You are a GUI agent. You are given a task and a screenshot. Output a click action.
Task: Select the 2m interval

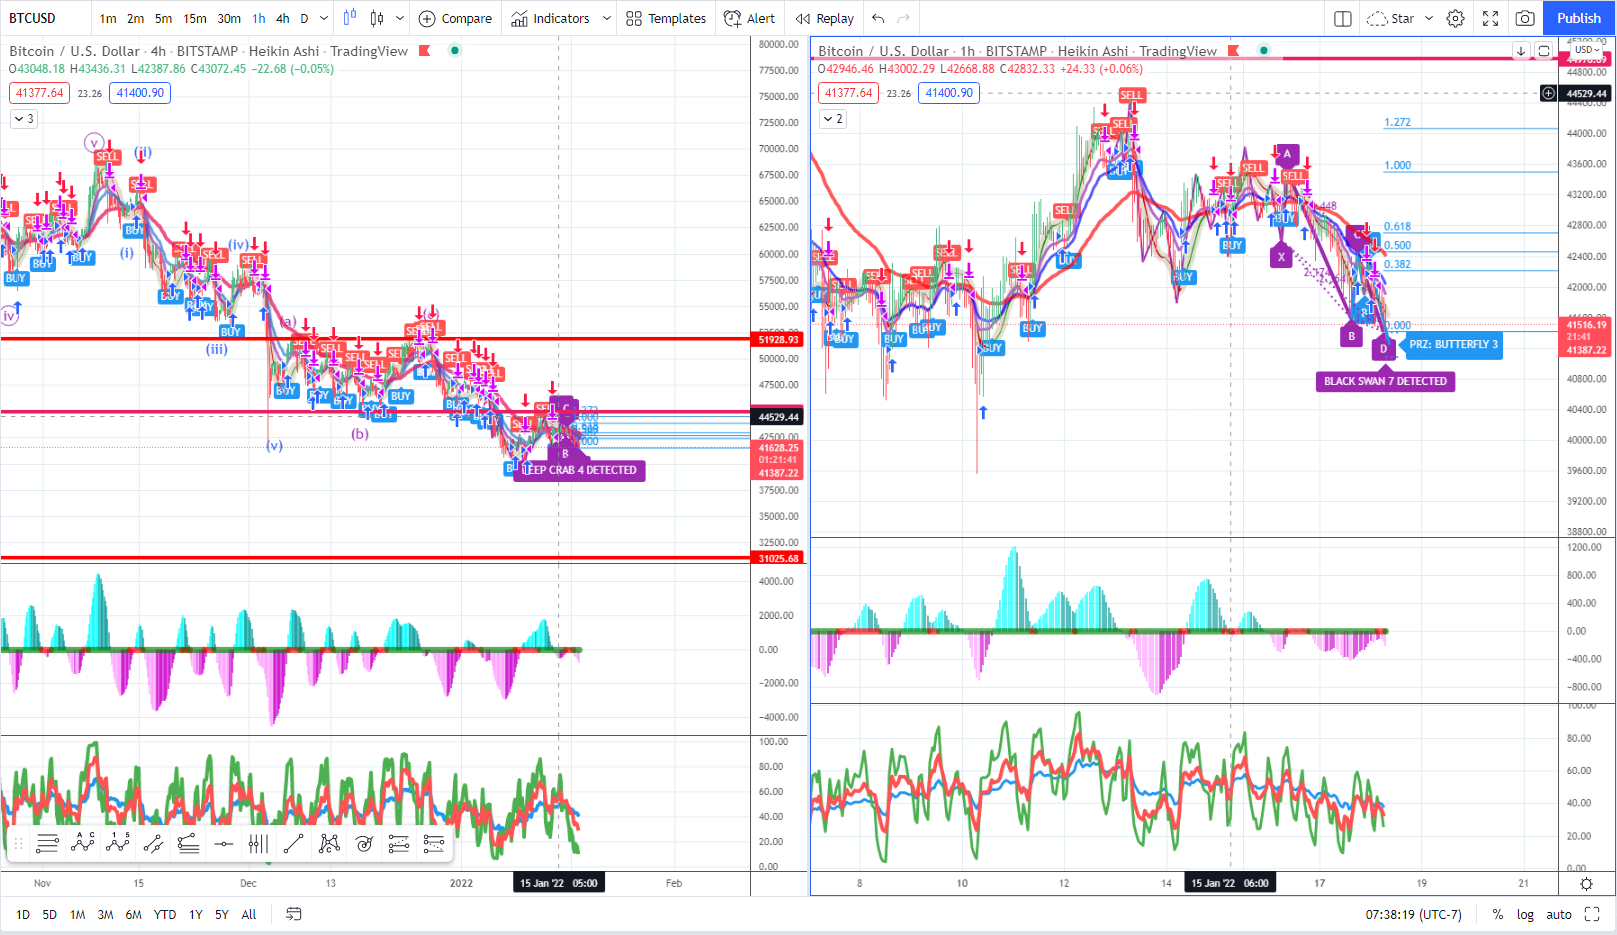[135, 18]
